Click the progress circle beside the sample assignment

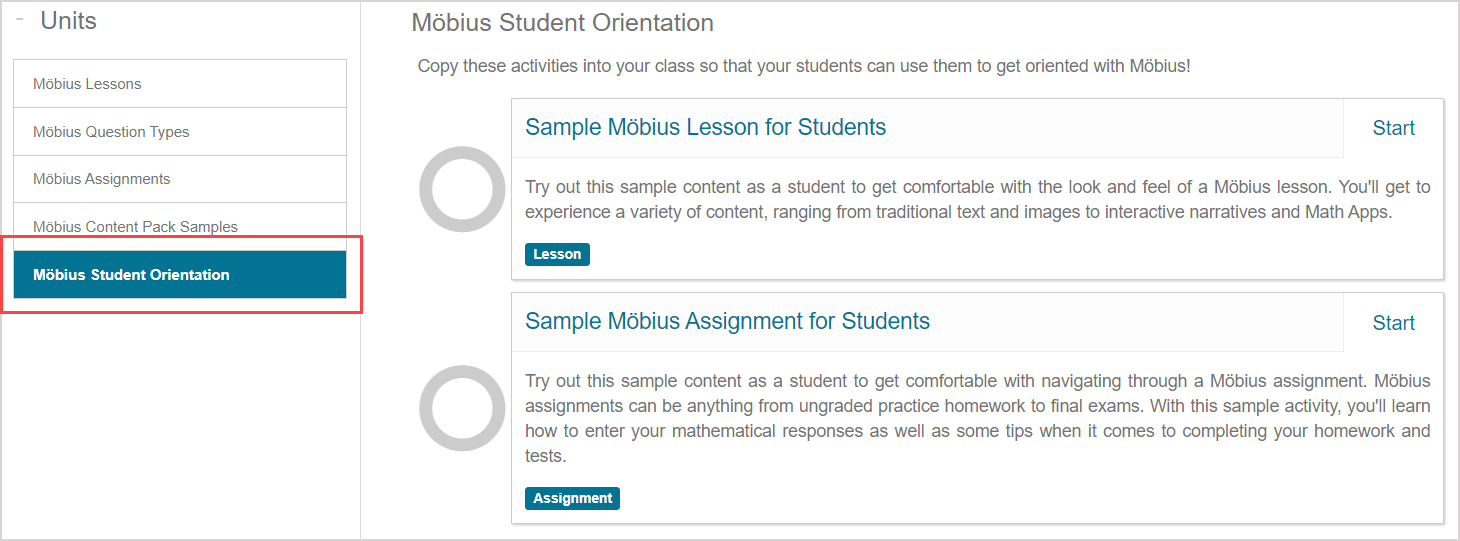[462, 408]
